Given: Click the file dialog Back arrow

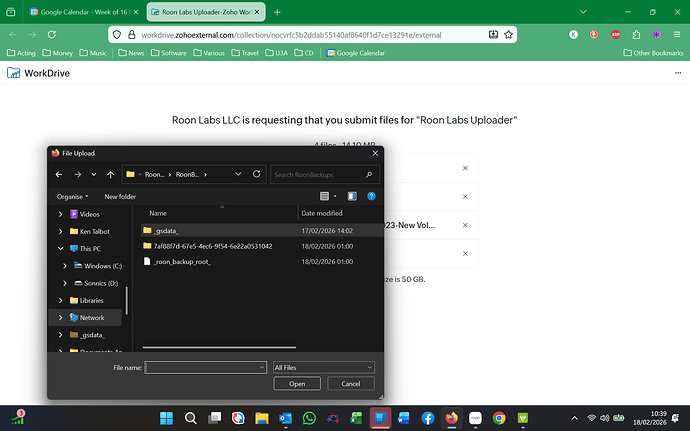Looking at the screenshot, I should pyautogui.click(x=59, y=174).
